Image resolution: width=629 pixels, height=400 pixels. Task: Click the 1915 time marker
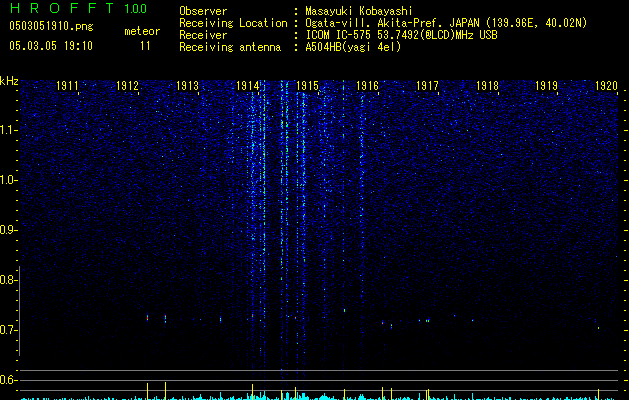(x=307, y=86)
